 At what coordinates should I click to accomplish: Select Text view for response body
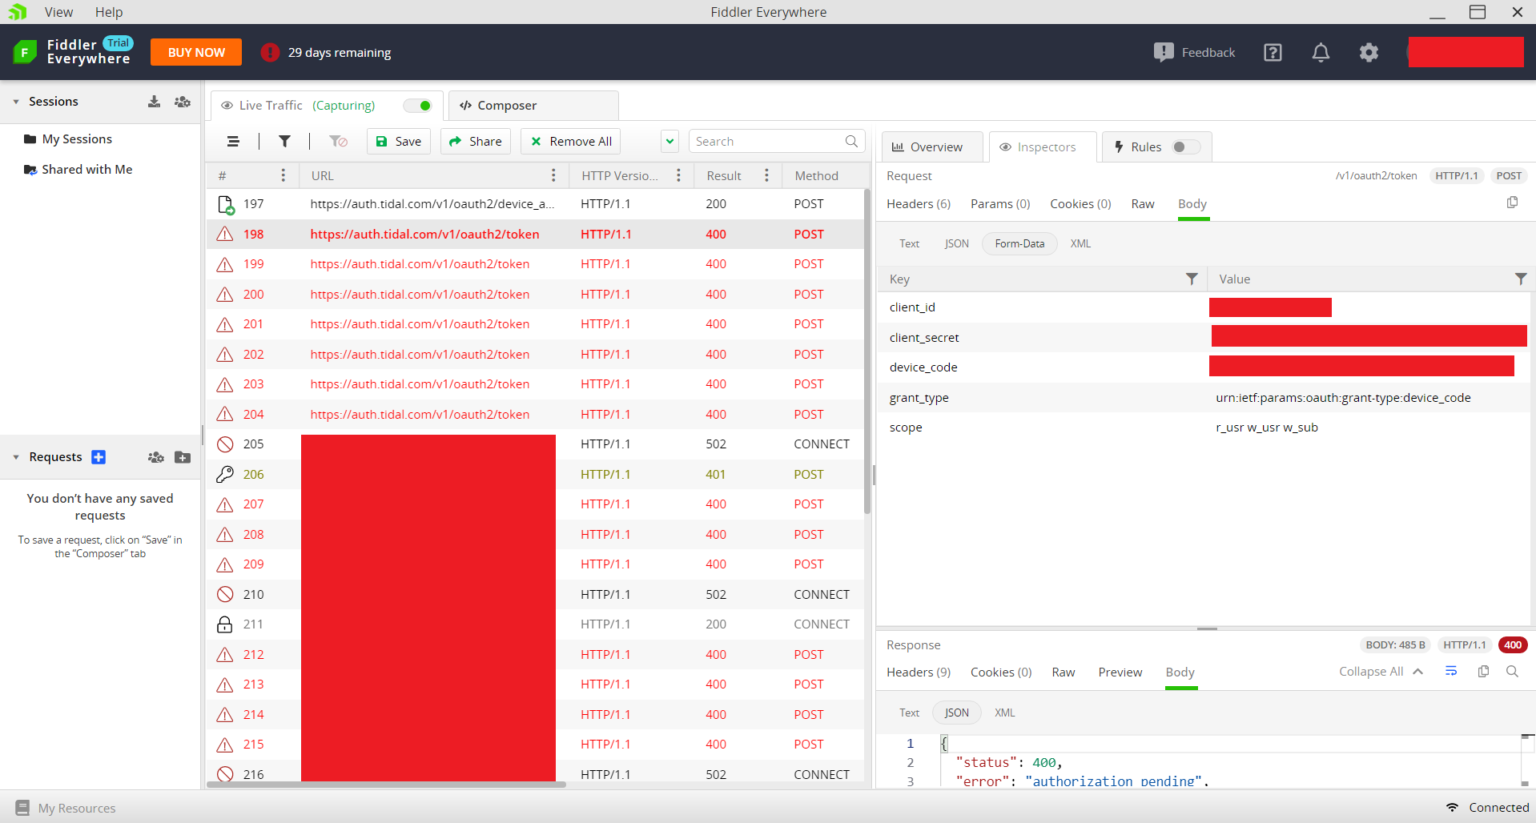pyautogui.click(x=909, y=713)
